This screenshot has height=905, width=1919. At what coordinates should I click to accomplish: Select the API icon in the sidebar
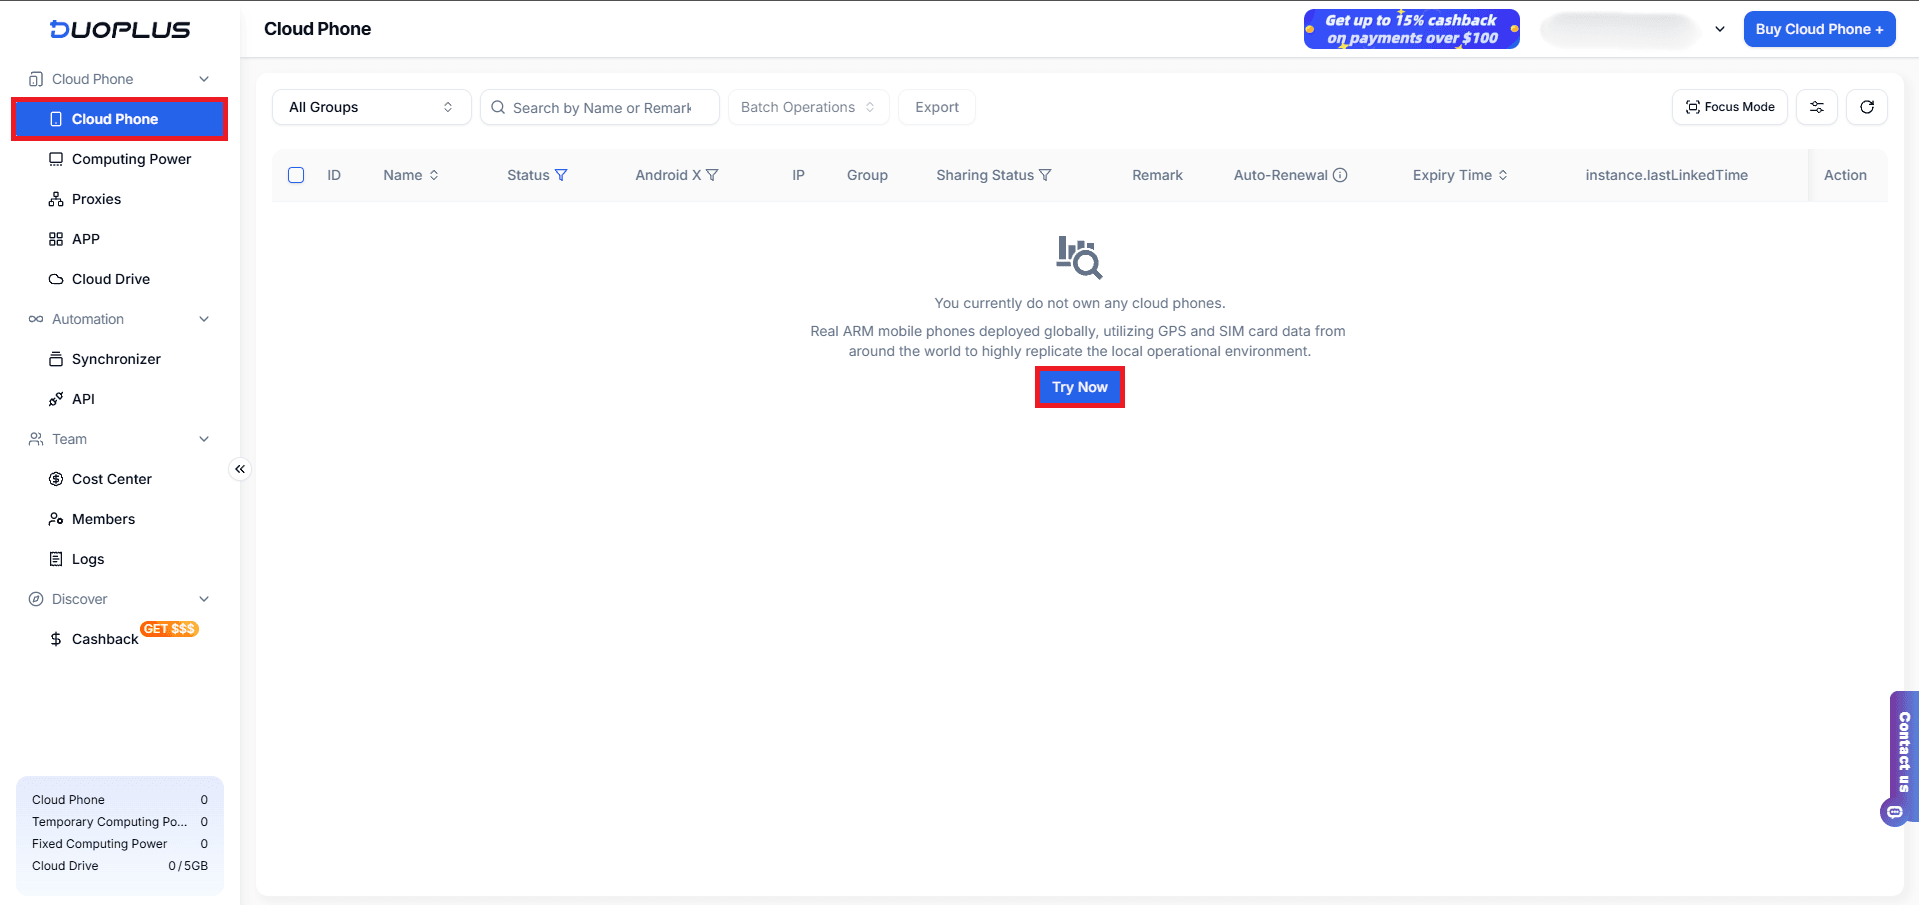(56, 398)
